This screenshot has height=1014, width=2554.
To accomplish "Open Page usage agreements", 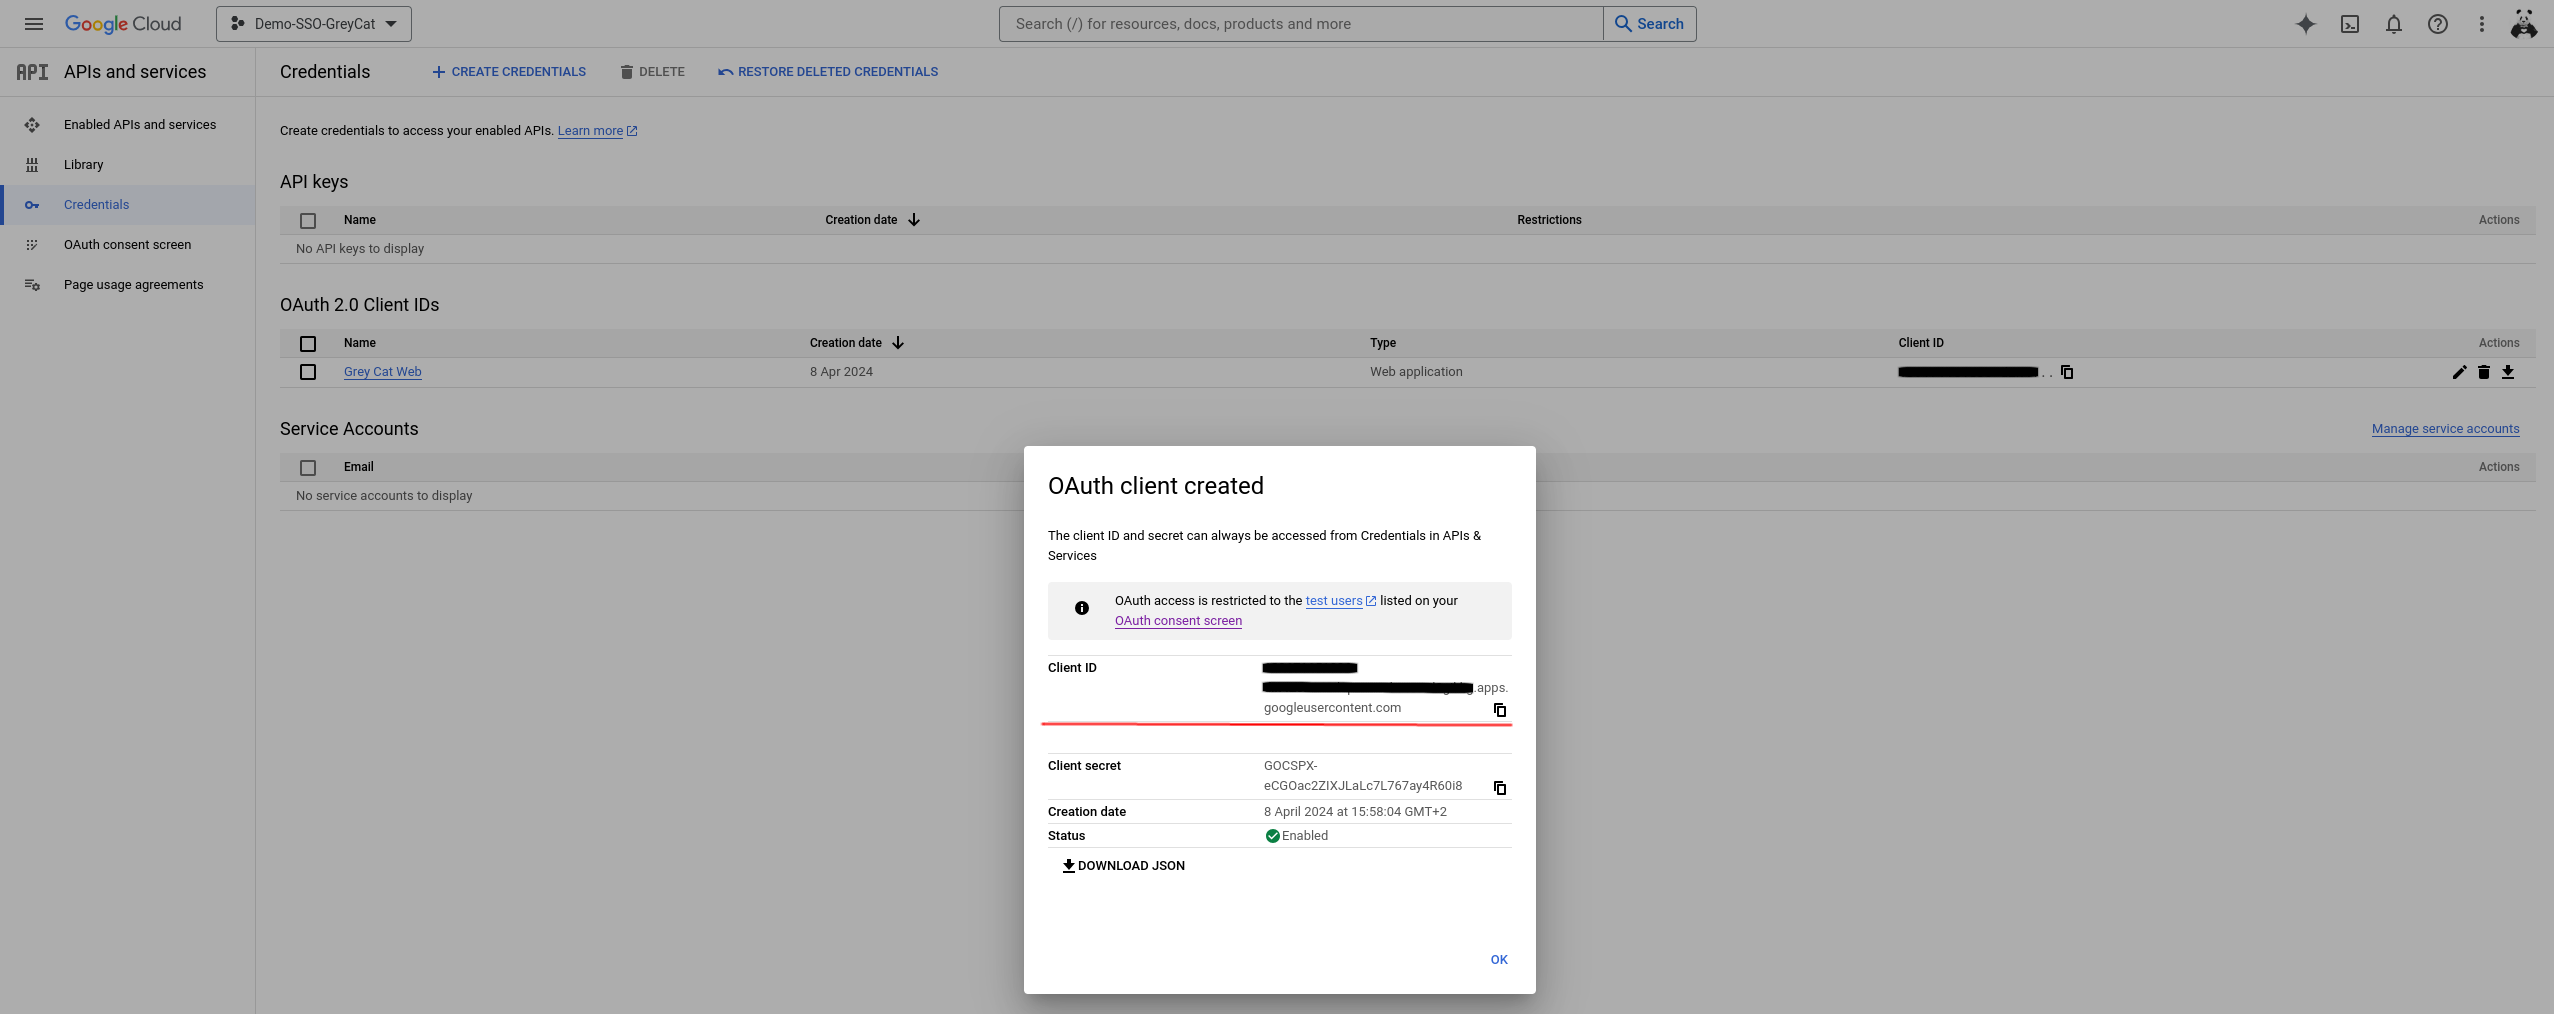I will (128, 285).
